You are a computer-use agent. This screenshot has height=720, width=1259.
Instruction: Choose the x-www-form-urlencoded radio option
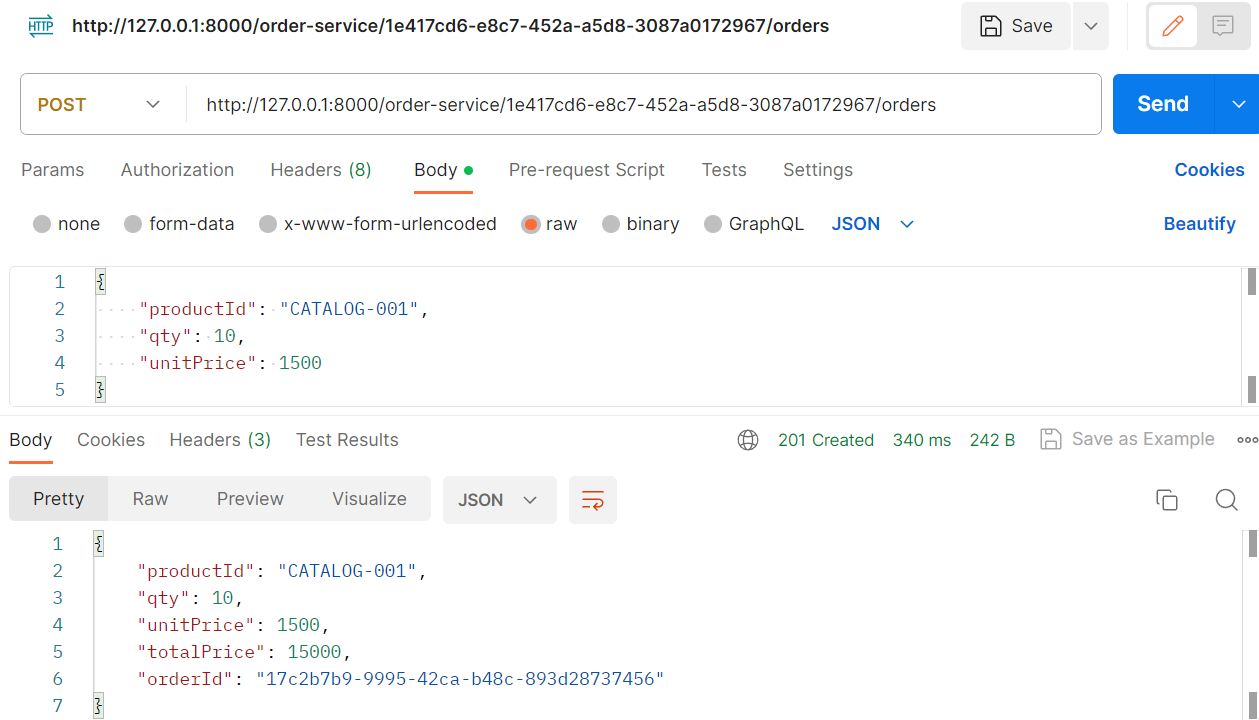pyautogui.click(x=268, y=224)
